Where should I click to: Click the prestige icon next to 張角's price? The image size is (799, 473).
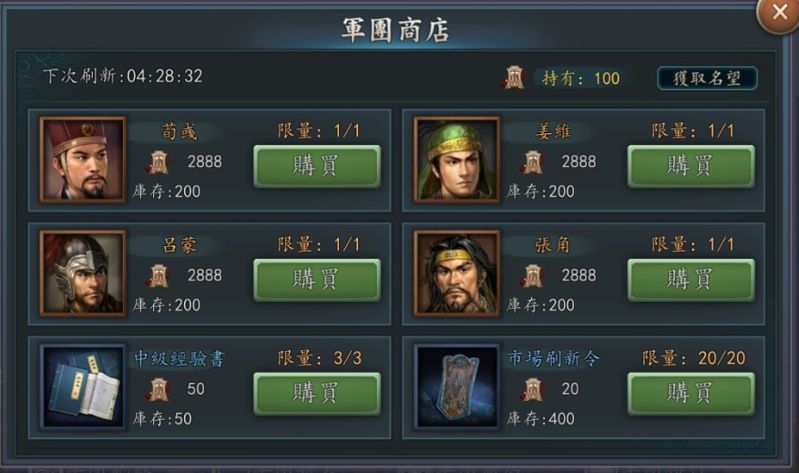coord(532,276)
